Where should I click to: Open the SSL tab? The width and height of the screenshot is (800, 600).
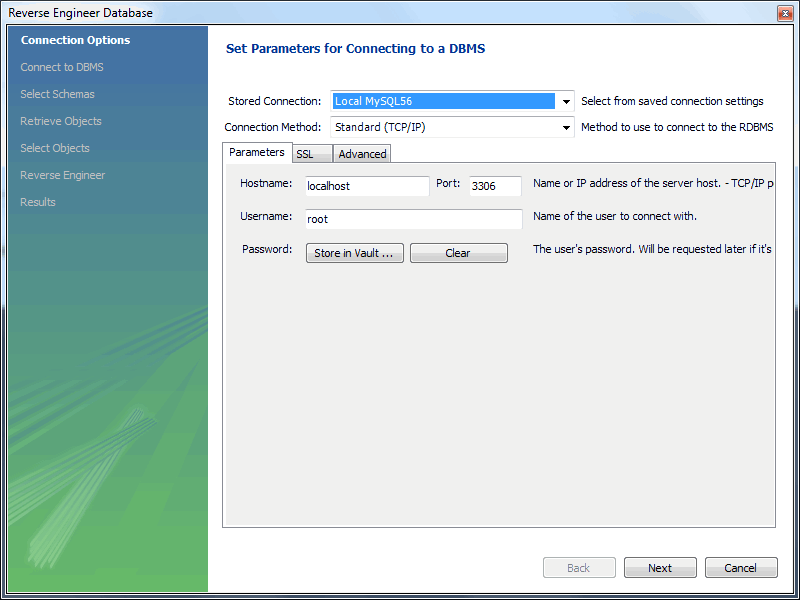(305, 154)
